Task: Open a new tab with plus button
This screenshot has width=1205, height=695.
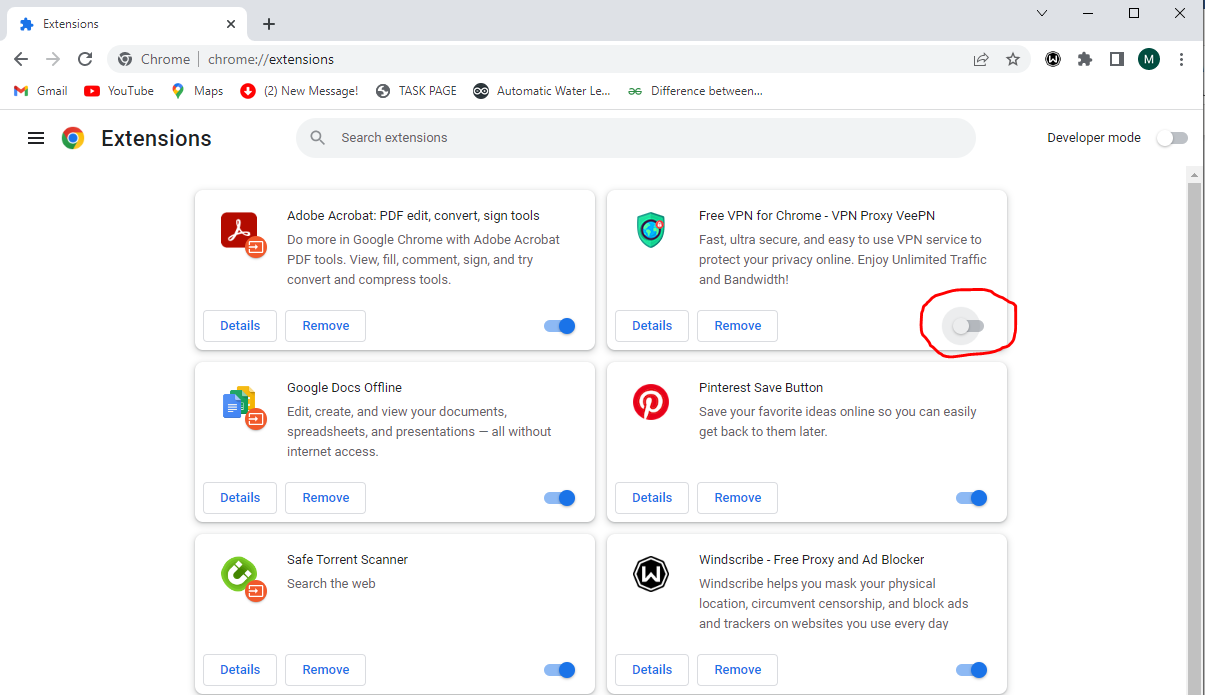Action: 269,24
